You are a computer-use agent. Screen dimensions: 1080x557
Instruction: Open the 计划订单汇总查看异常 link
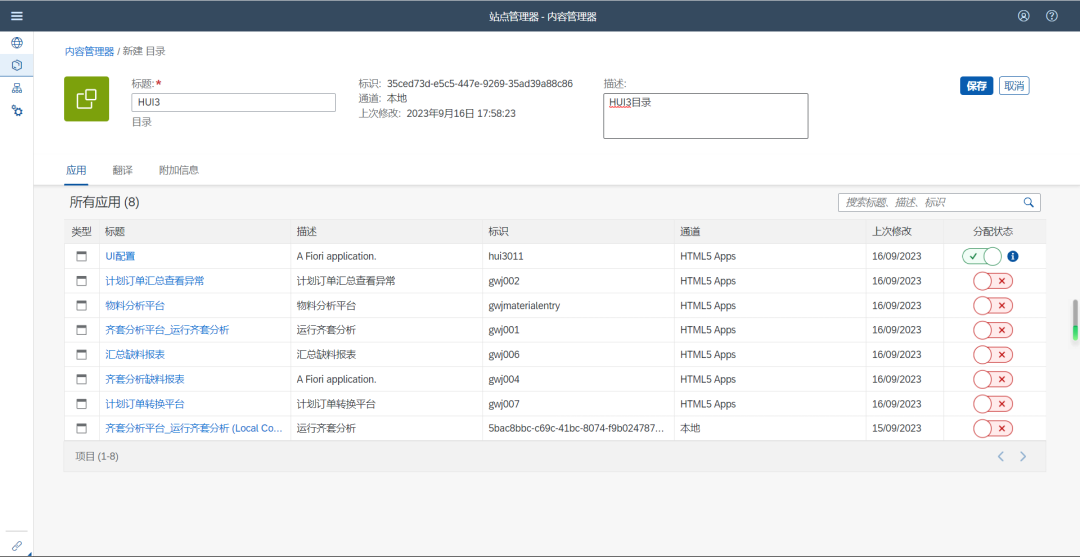click(155, 281)
